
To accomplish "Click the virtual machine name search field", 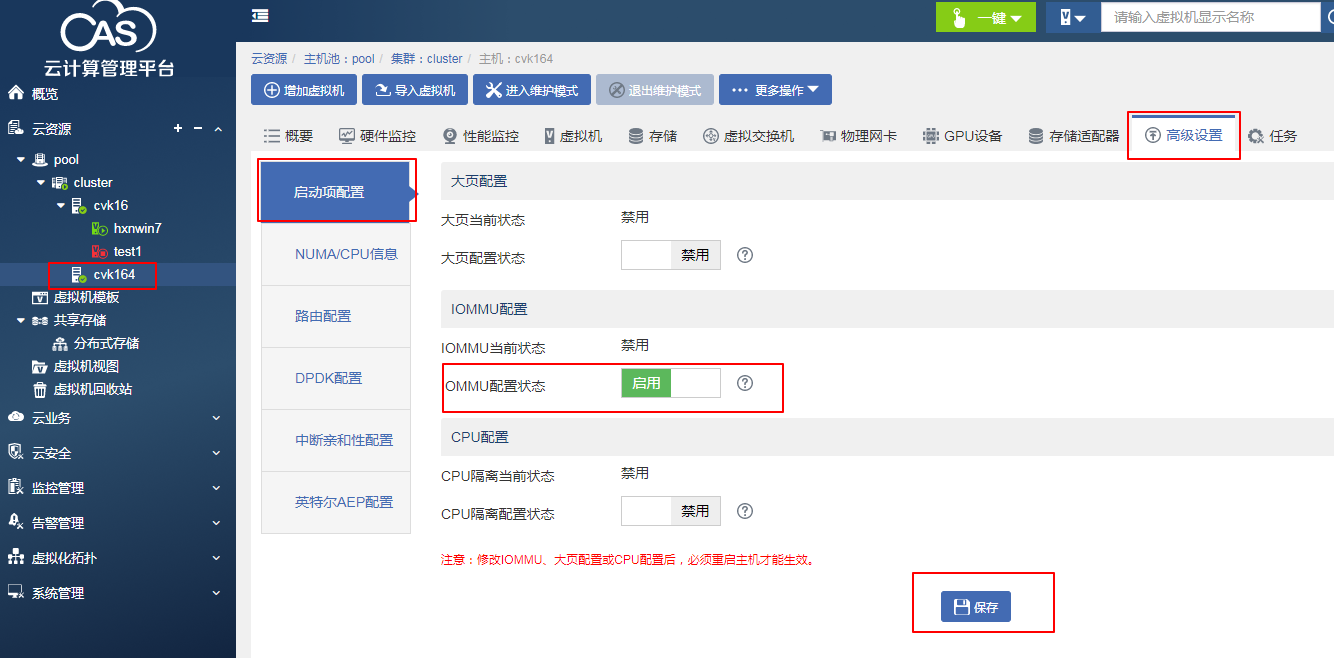I will 1208,17.
